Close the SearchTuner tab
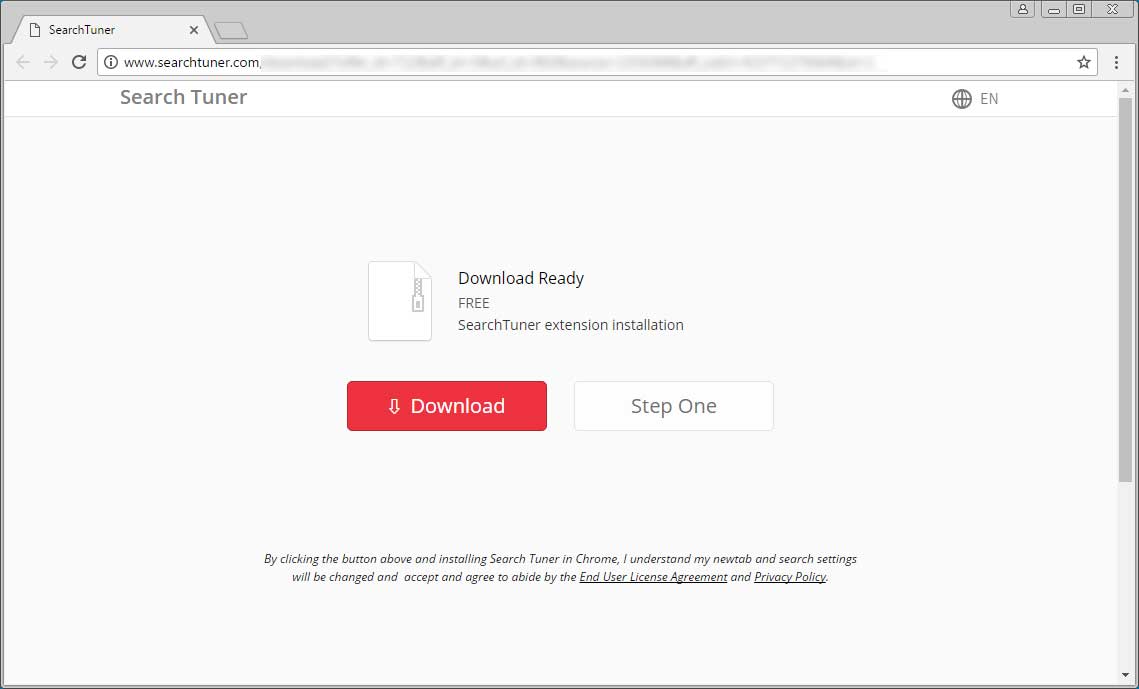 (x=193, y=29)
